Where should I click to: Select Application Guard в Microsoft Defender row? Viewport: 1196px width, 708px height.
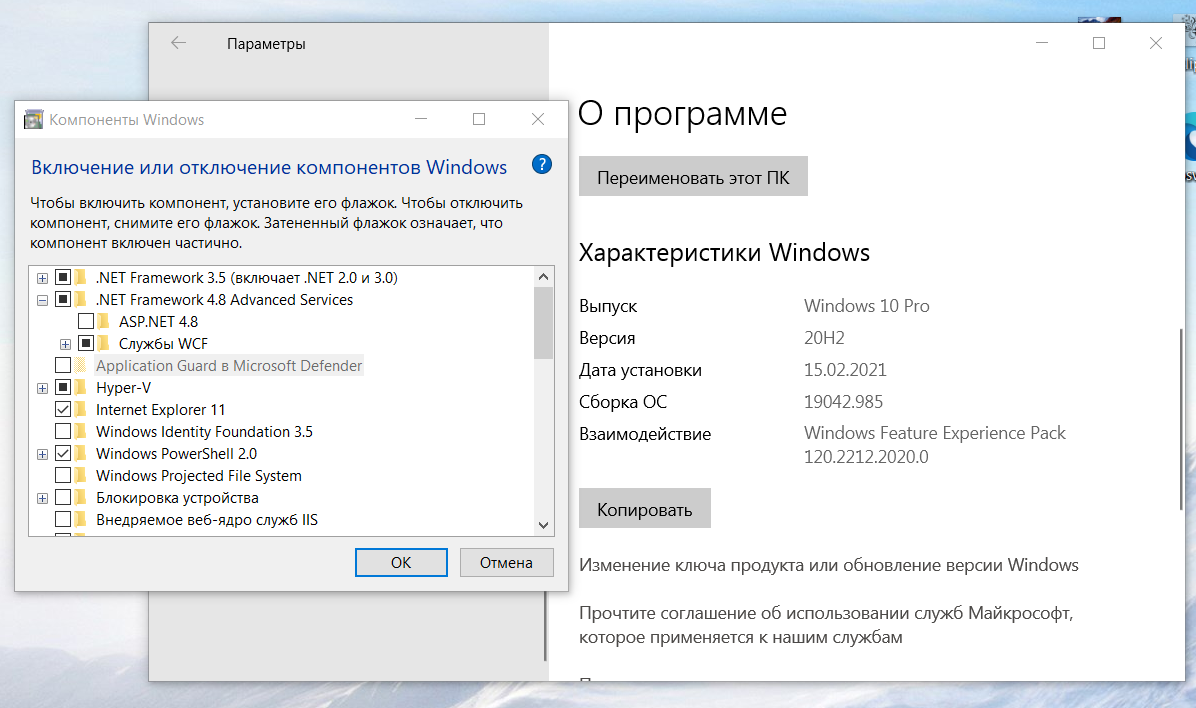pyautogui.click(x=229, y=365)
